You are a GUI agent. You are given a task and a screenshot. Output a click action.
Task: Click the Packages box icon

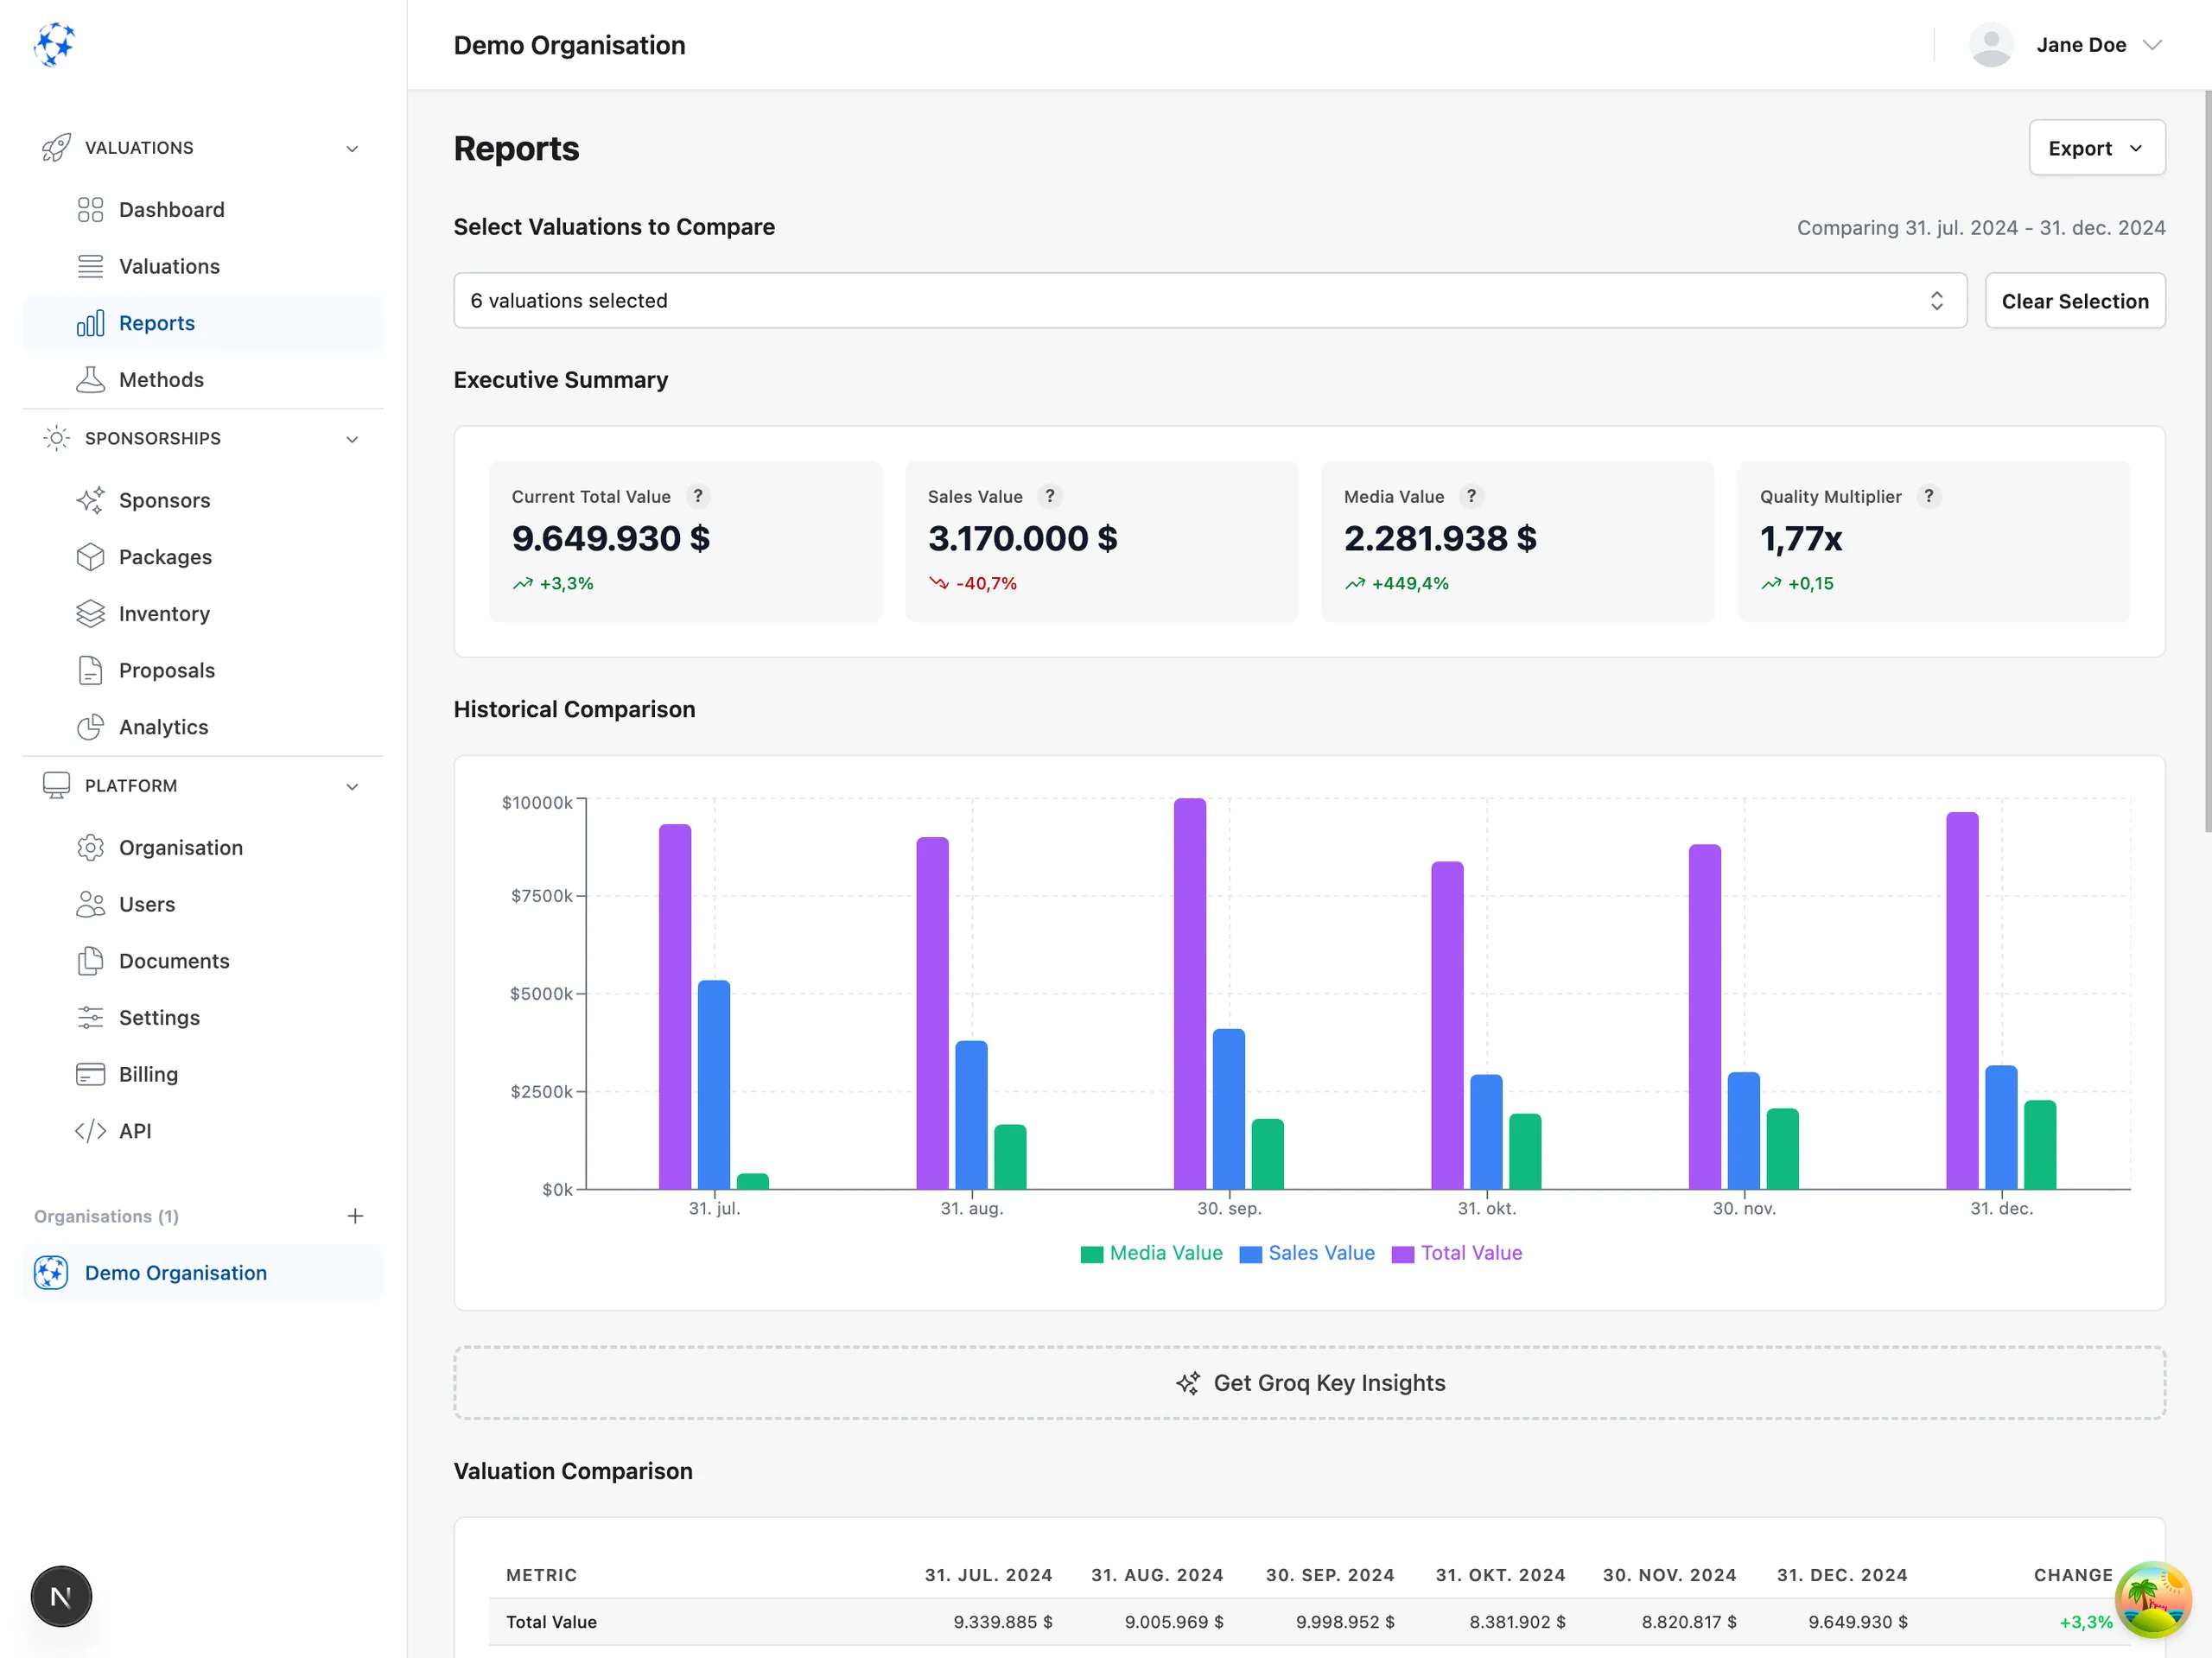(x=90, y=557)
